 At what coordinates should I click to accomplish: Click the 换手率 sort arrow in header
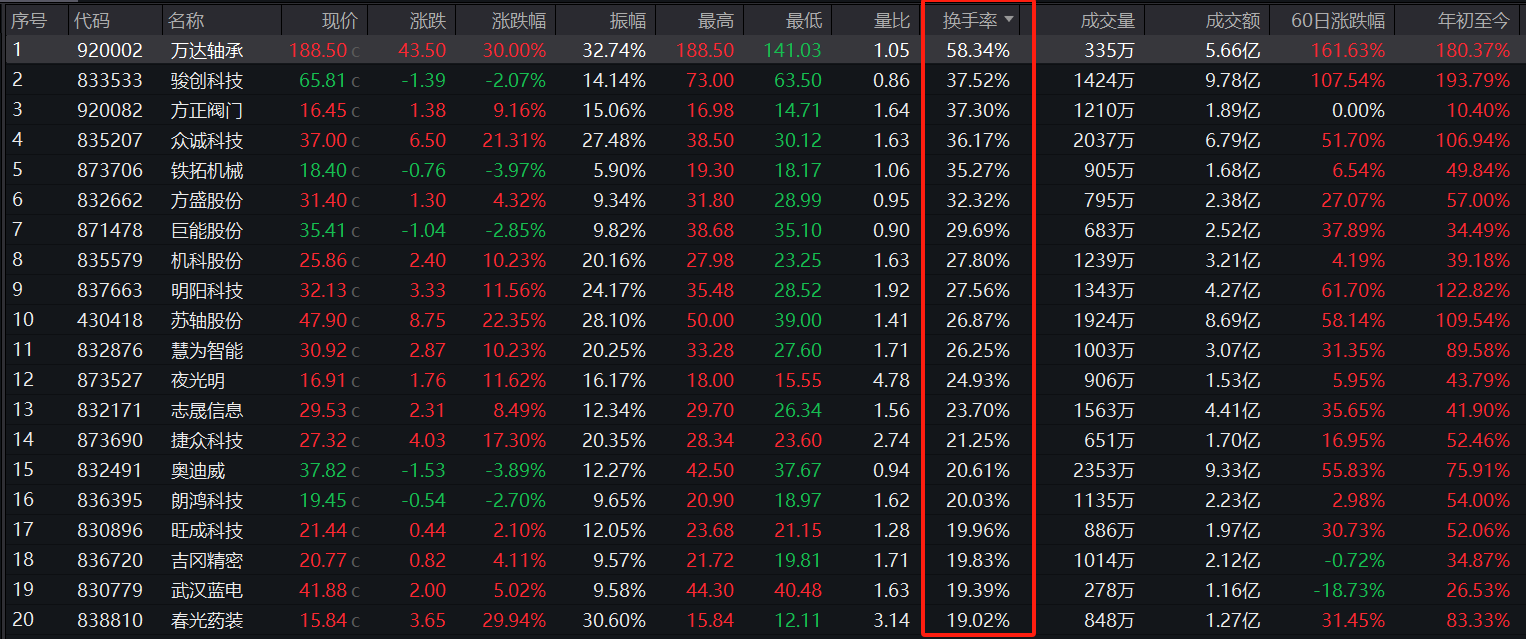pyautogui.click(x=1009, y=20)
